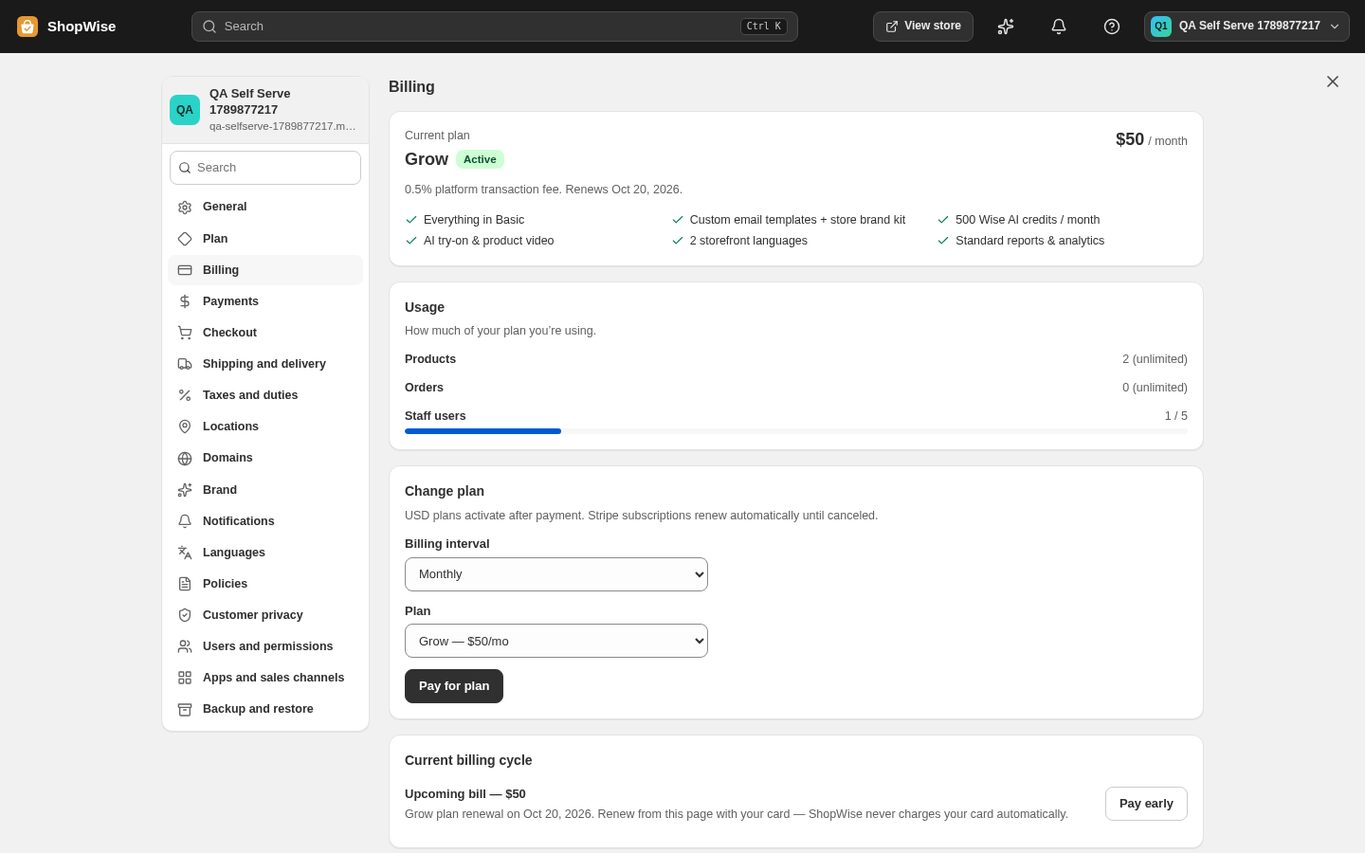
Task: Click the $50 / month price text
Action: pos(1152,140)
